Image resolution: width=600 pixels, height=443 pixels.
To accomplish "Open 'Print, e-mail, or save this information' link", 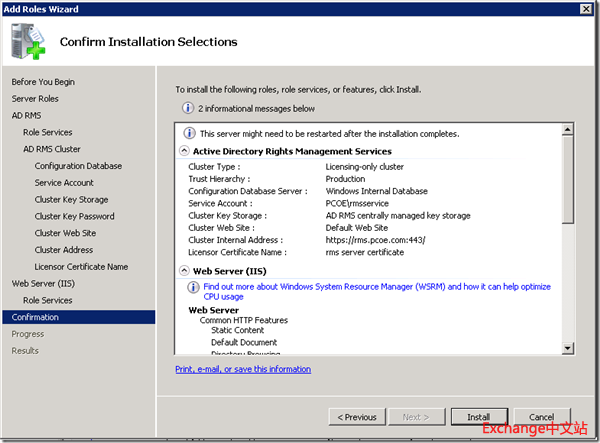I will (x=242, y=369).
